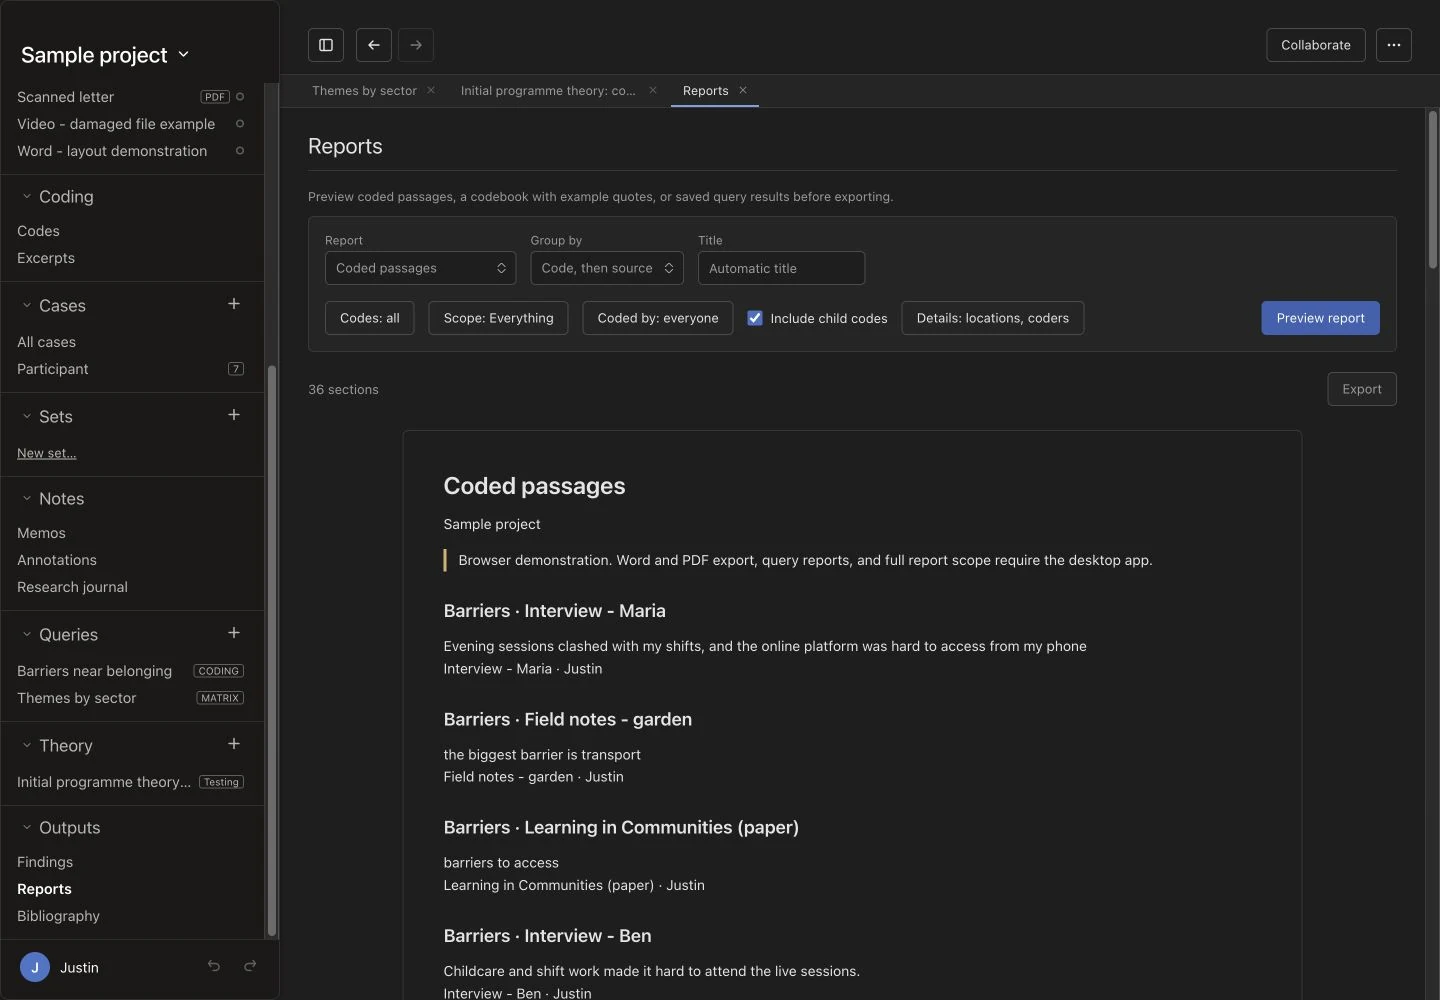1440x1000 pixels.
Task: Switch to Initial programme theory tab
Action: coord(548,91)
